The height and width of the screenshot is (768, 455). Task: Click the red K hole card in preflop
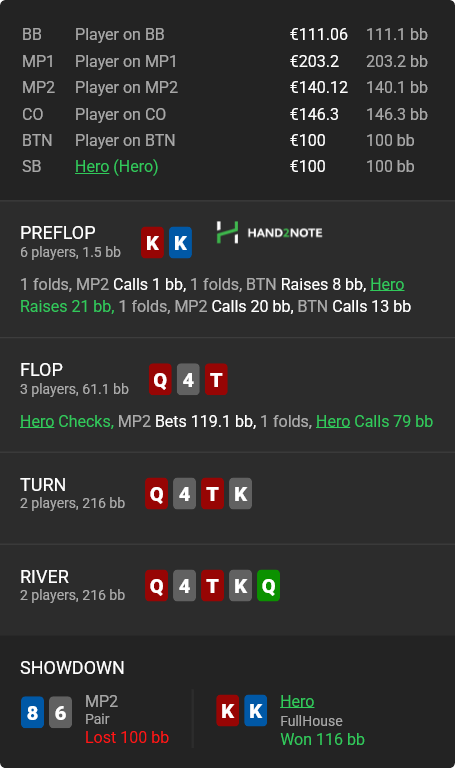coord(152,242)
